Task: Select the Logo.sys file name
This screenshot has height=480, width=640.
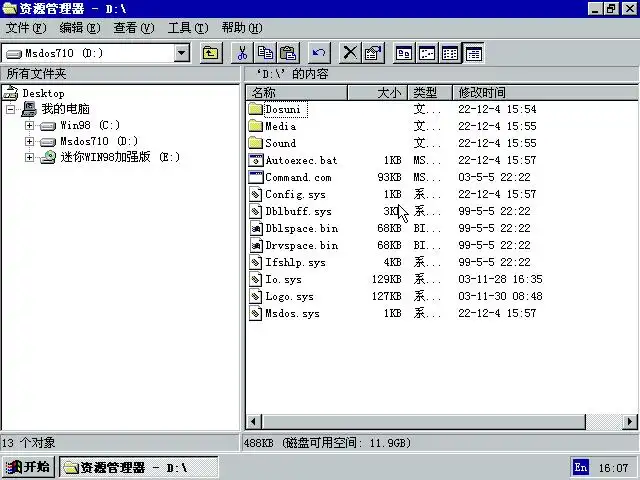Action: 289,297
